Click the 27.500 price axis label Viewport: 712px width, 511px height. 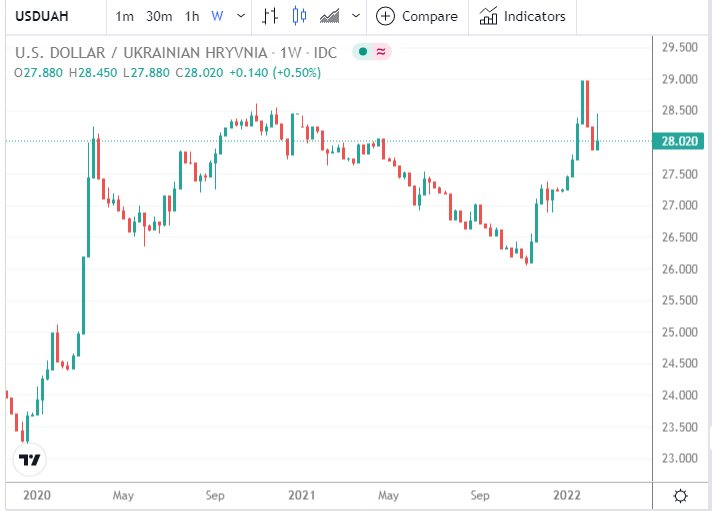click(x=679, y=174)
